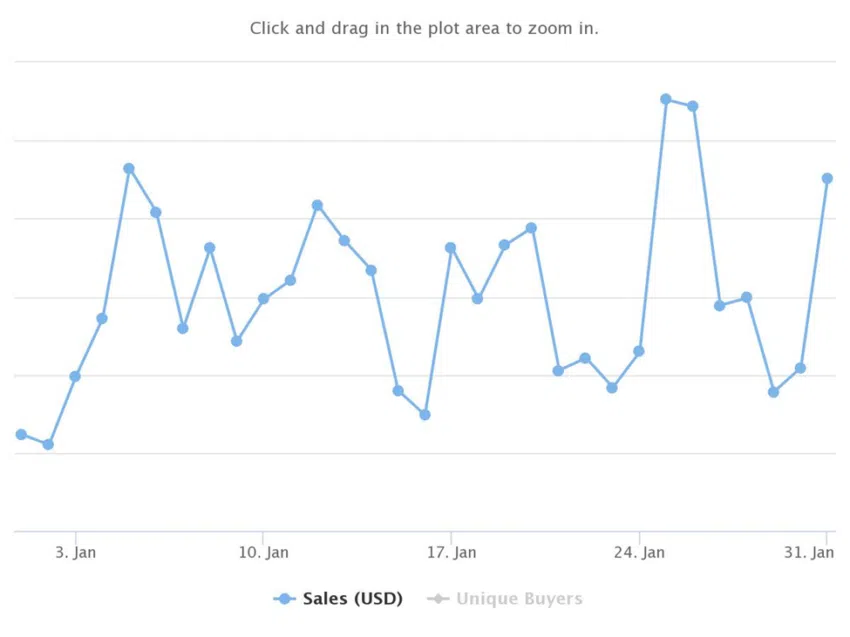The image size is (850, 637).
Task: Select the lowest data point on 2 Jan
Action: pyautogui.click(x=48, y=445)
